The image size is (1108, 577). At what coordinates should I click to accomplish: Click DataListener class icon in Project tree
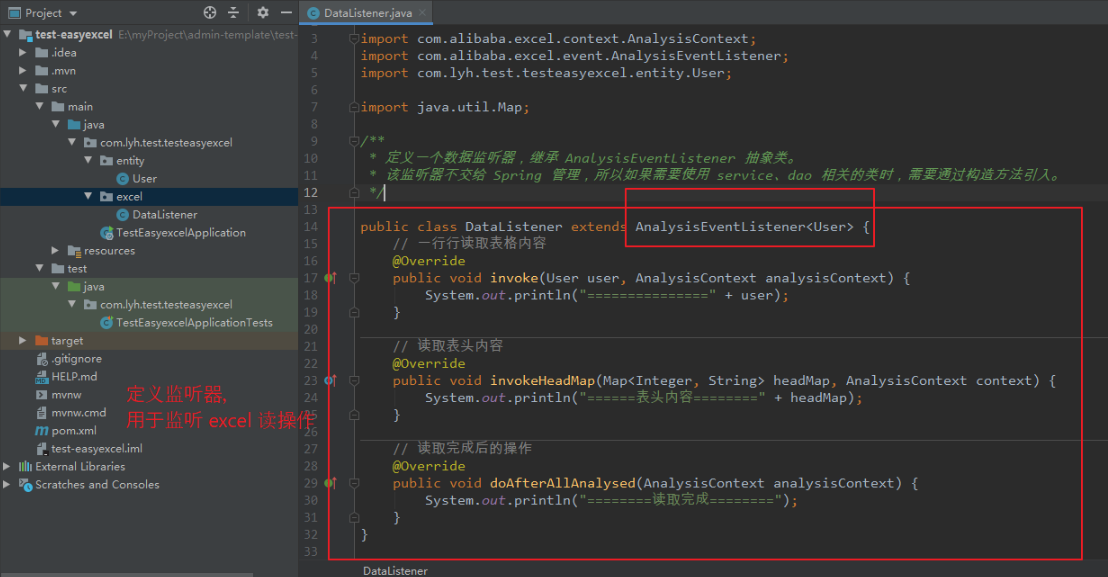coord(122,215)
